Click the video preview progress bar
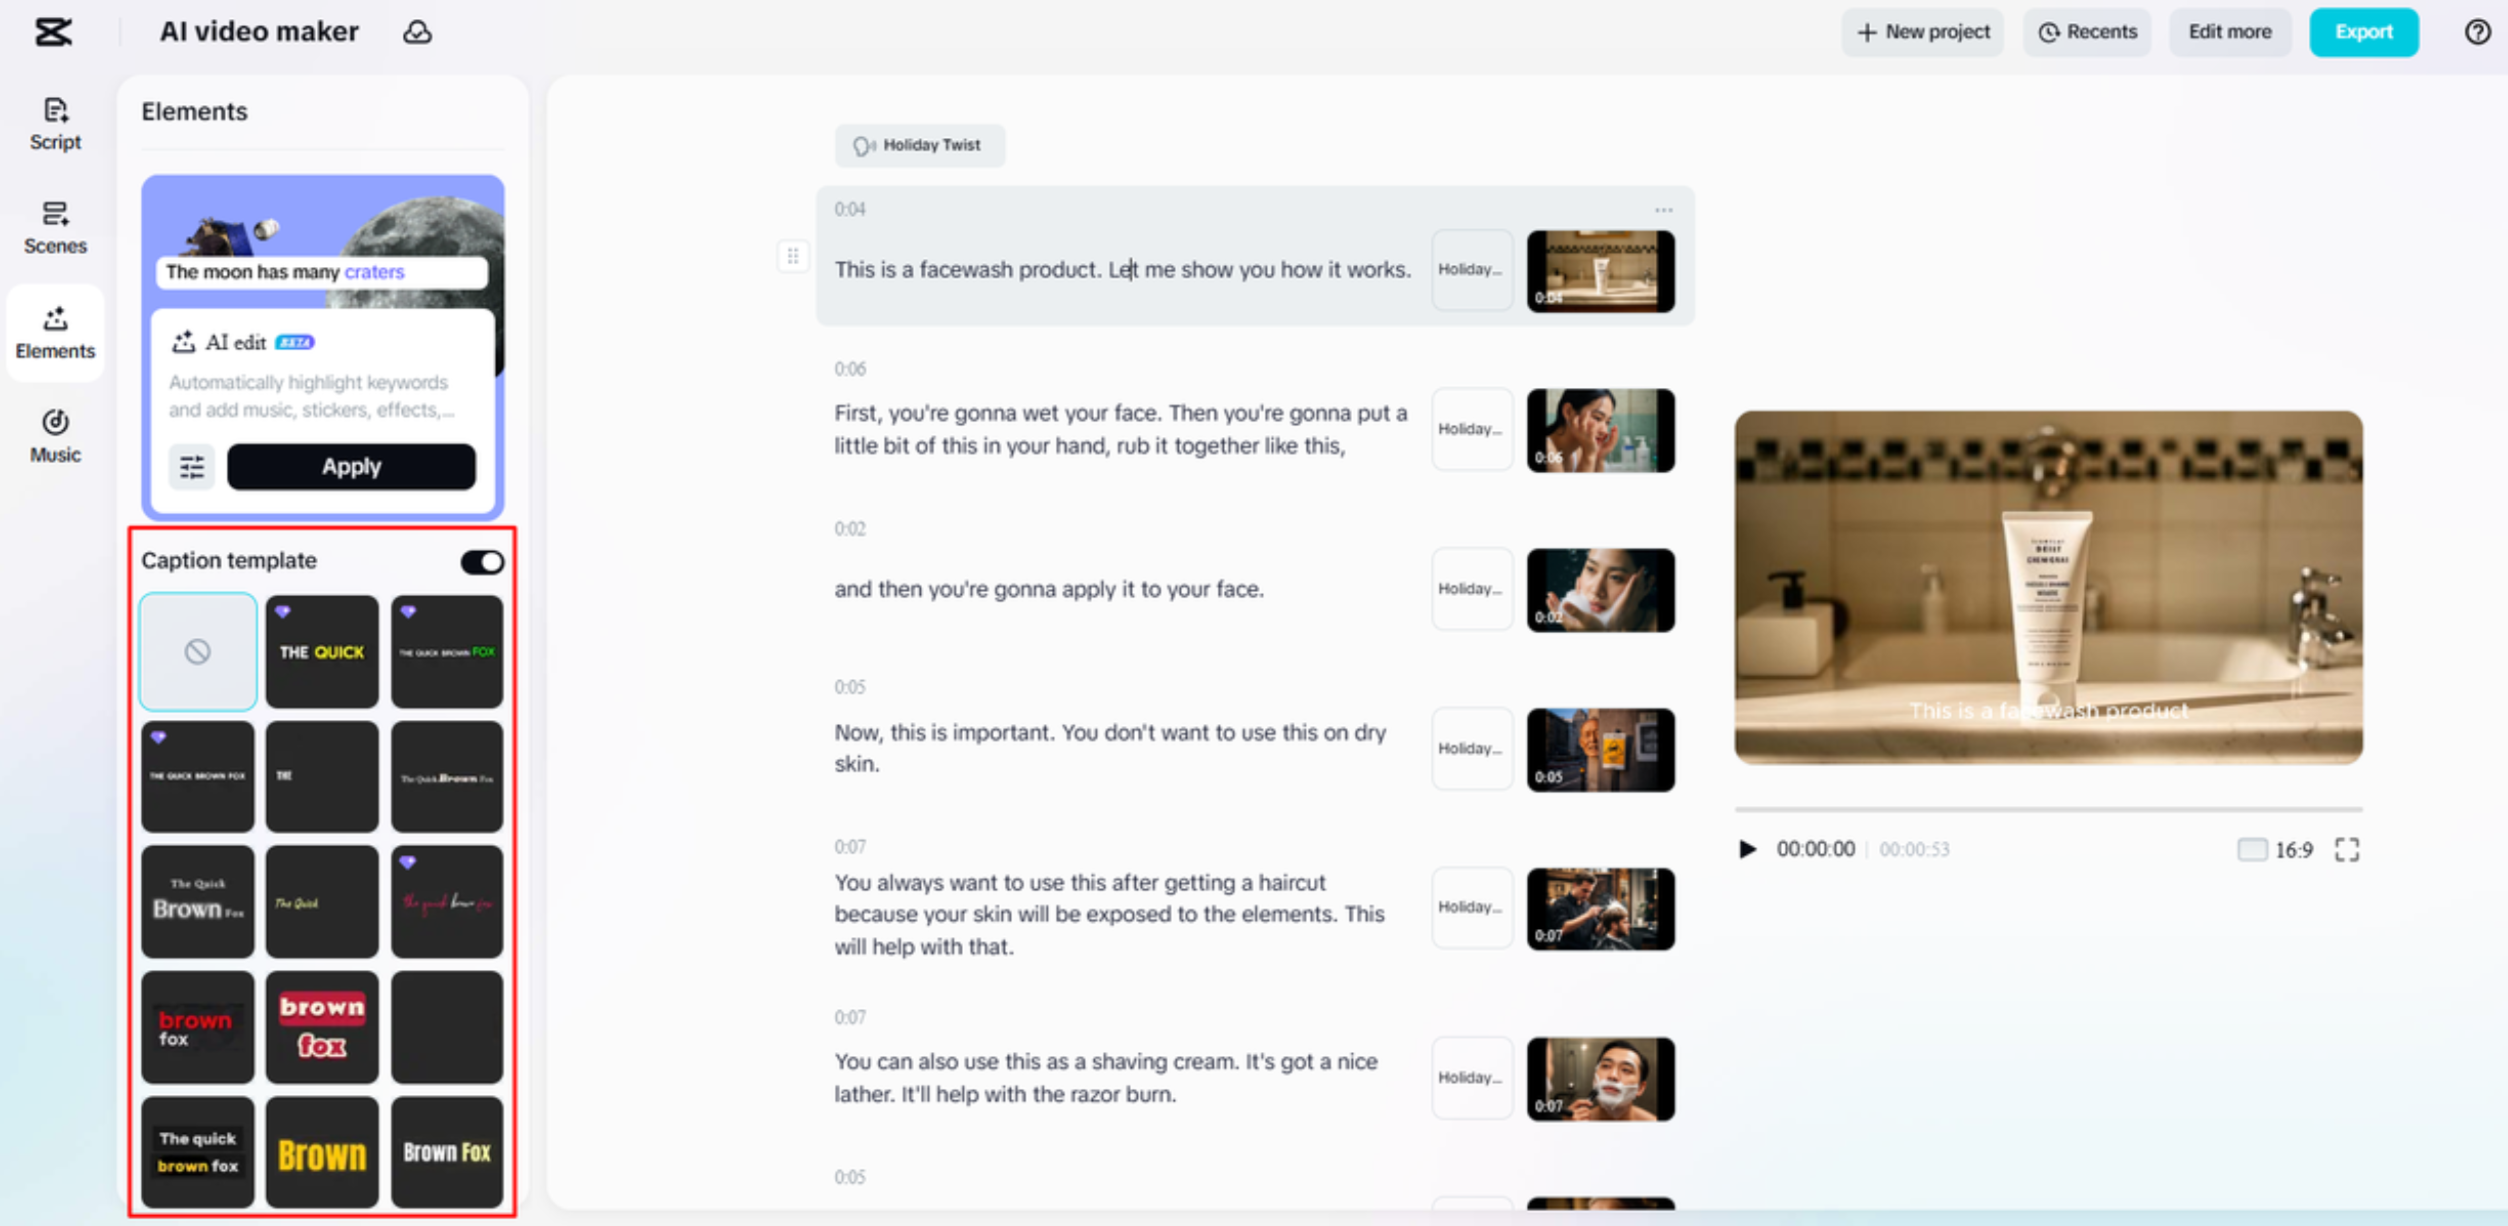Screen dimensions: 2508x1226 click(2048, 808)
